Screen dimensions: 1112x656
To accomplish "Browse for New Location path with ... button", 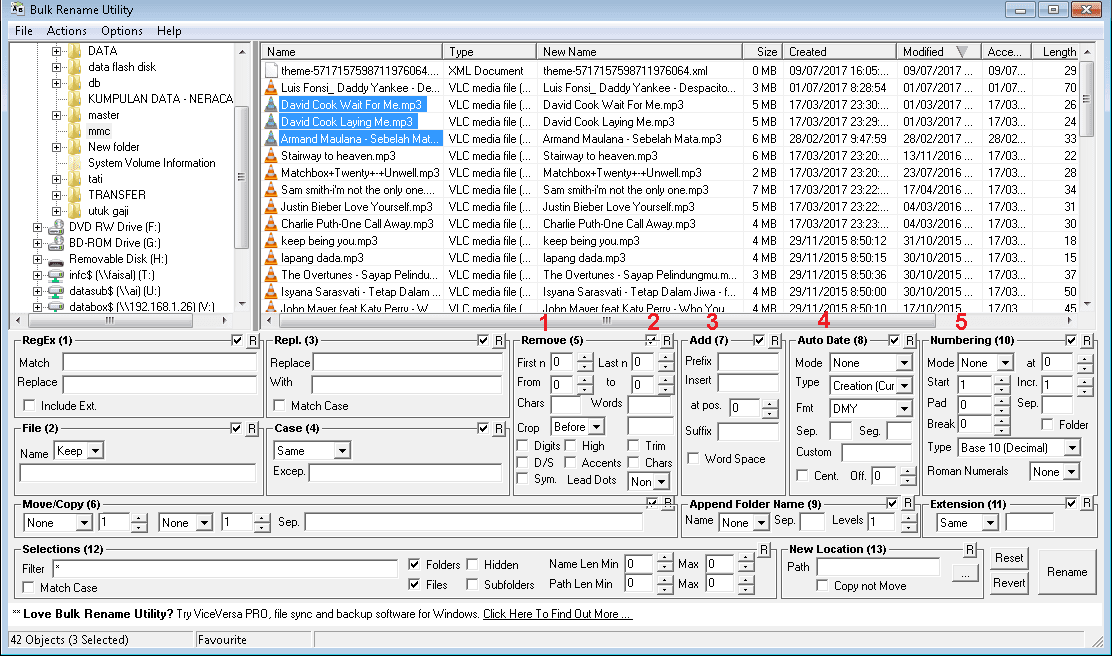I will pyautogui.click(x=965, y=573).
